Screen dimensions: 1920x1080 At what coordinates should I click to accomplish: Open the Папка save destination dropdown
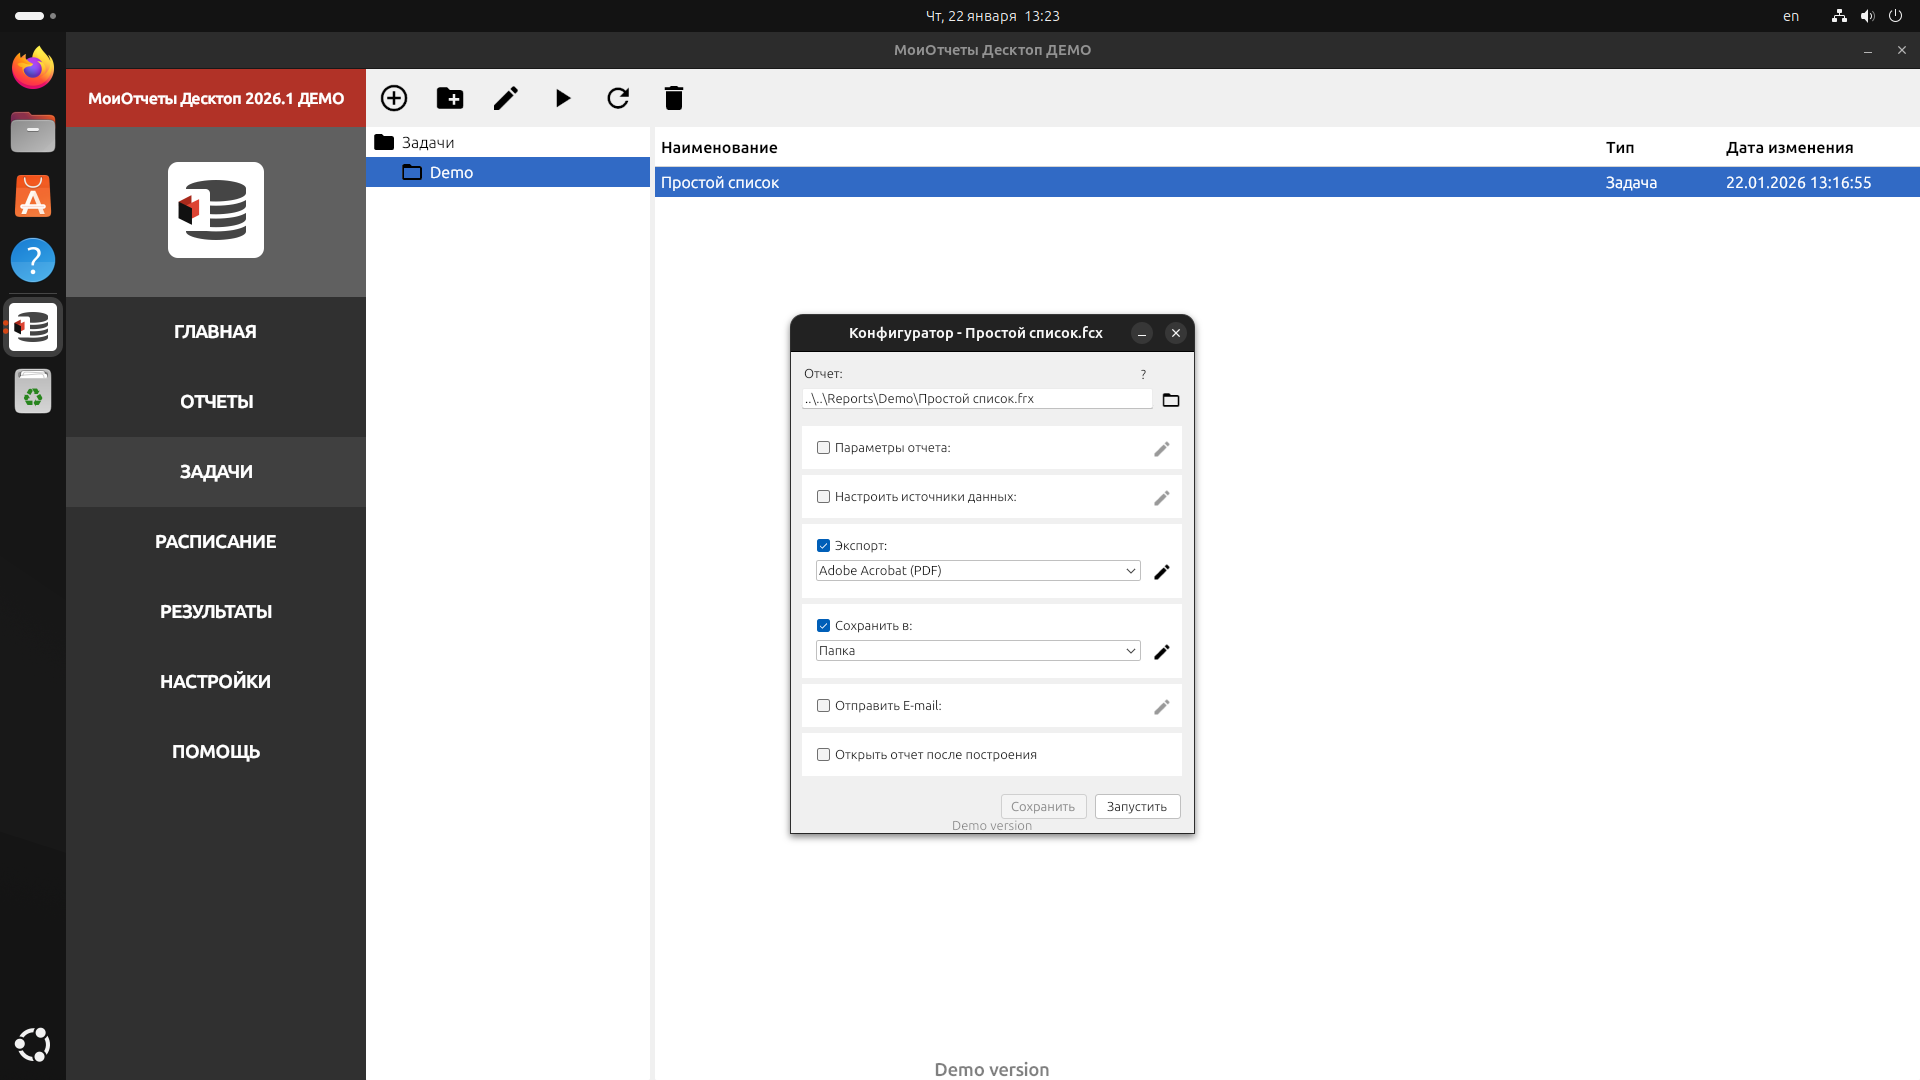(x=977, y=651)
